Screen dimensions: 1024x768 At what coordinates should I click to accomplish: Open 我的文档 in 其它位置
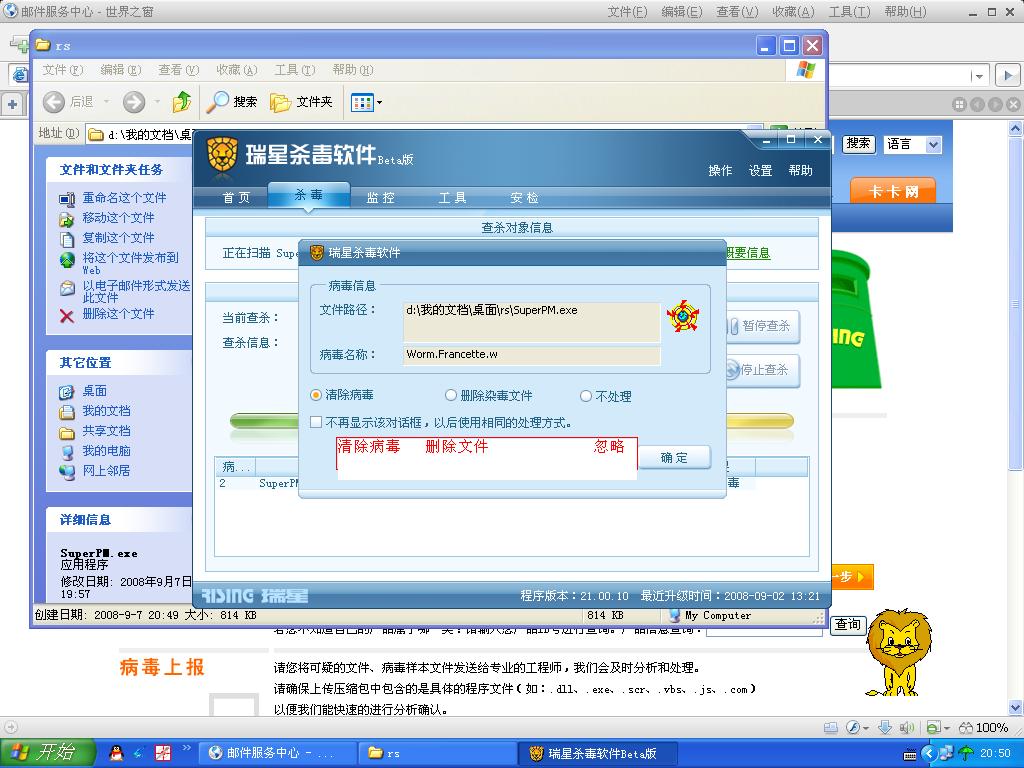(106, 411)
